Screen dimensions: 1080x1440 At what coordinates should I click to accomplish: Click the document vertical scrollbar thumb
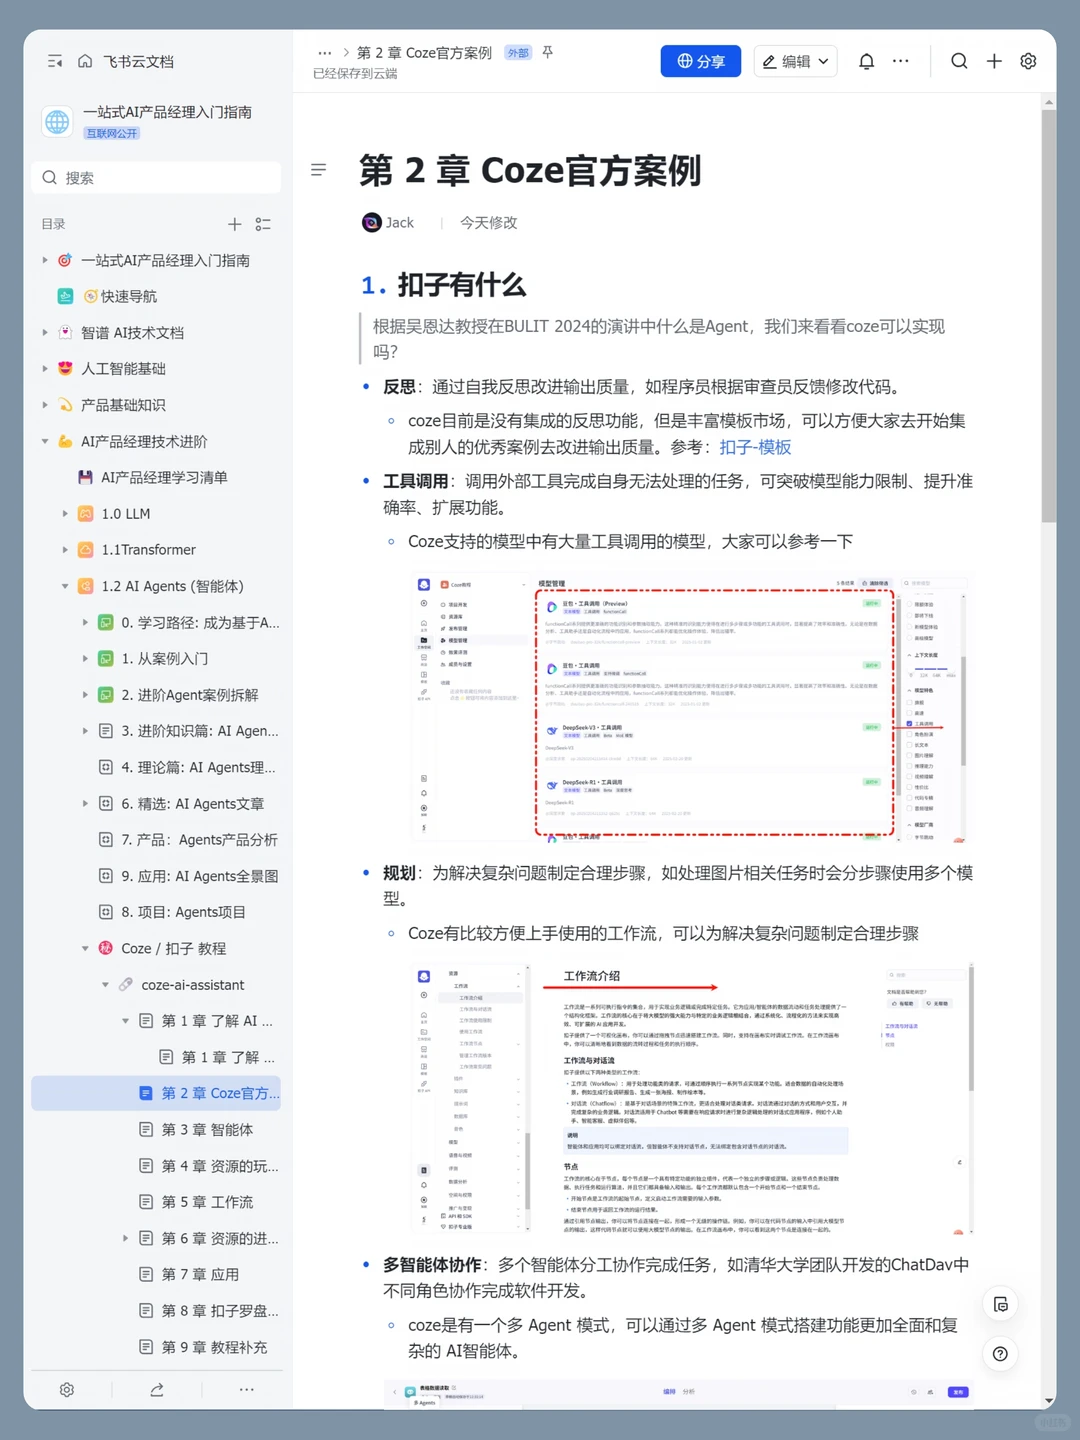[1048, 316]
